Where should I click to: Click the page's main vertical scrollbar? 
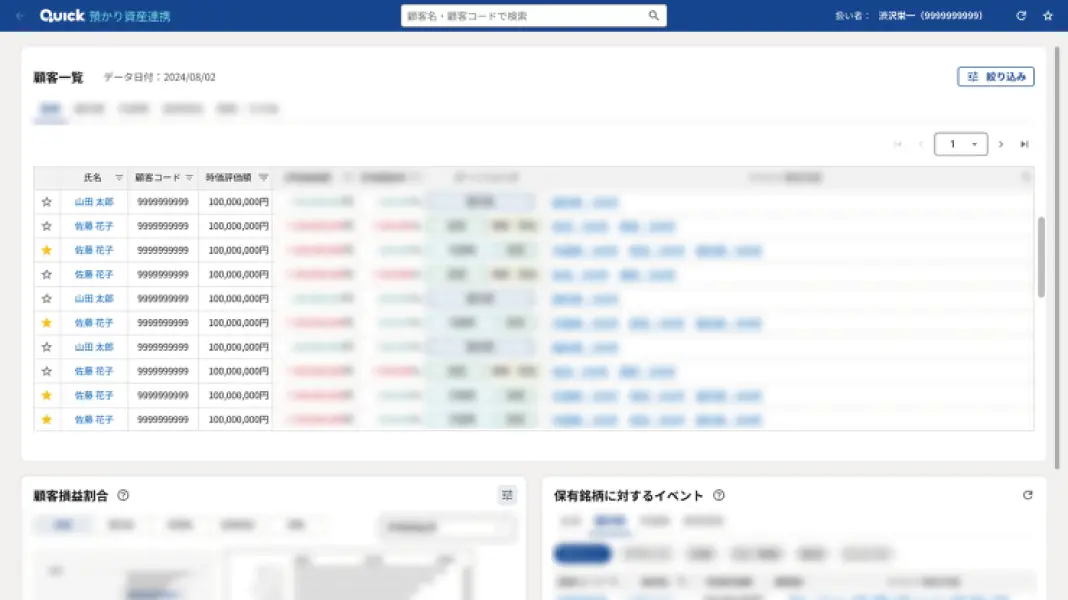click(1057, 258)
